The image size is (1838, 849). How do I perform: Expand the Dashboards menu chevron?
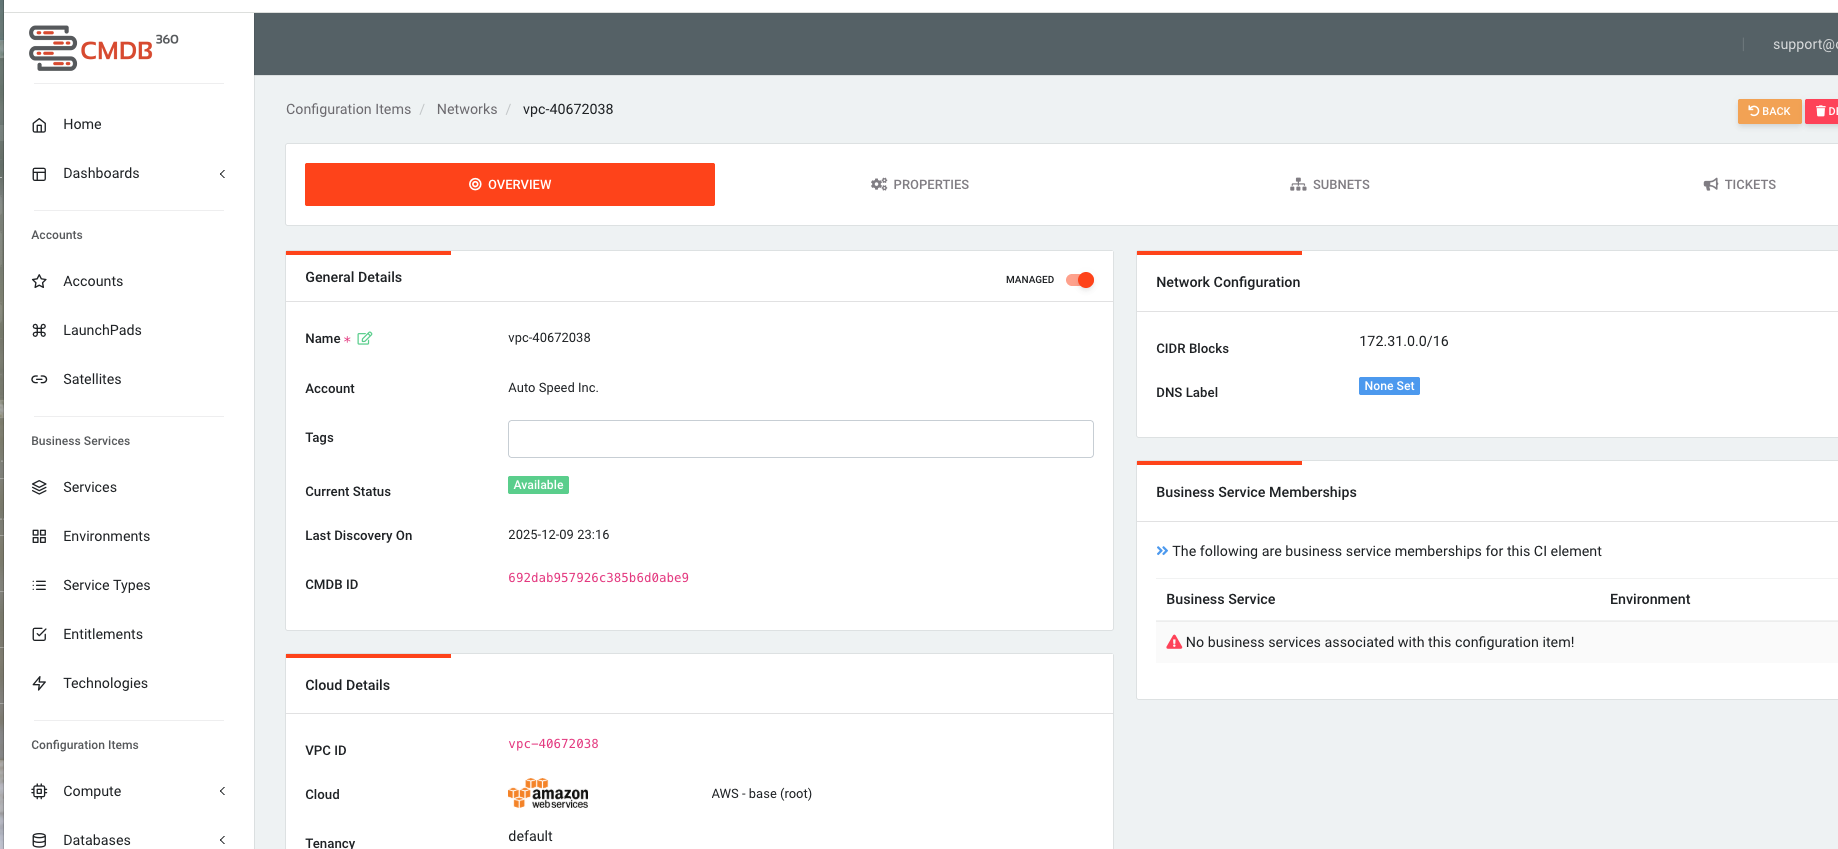point(223,174)
